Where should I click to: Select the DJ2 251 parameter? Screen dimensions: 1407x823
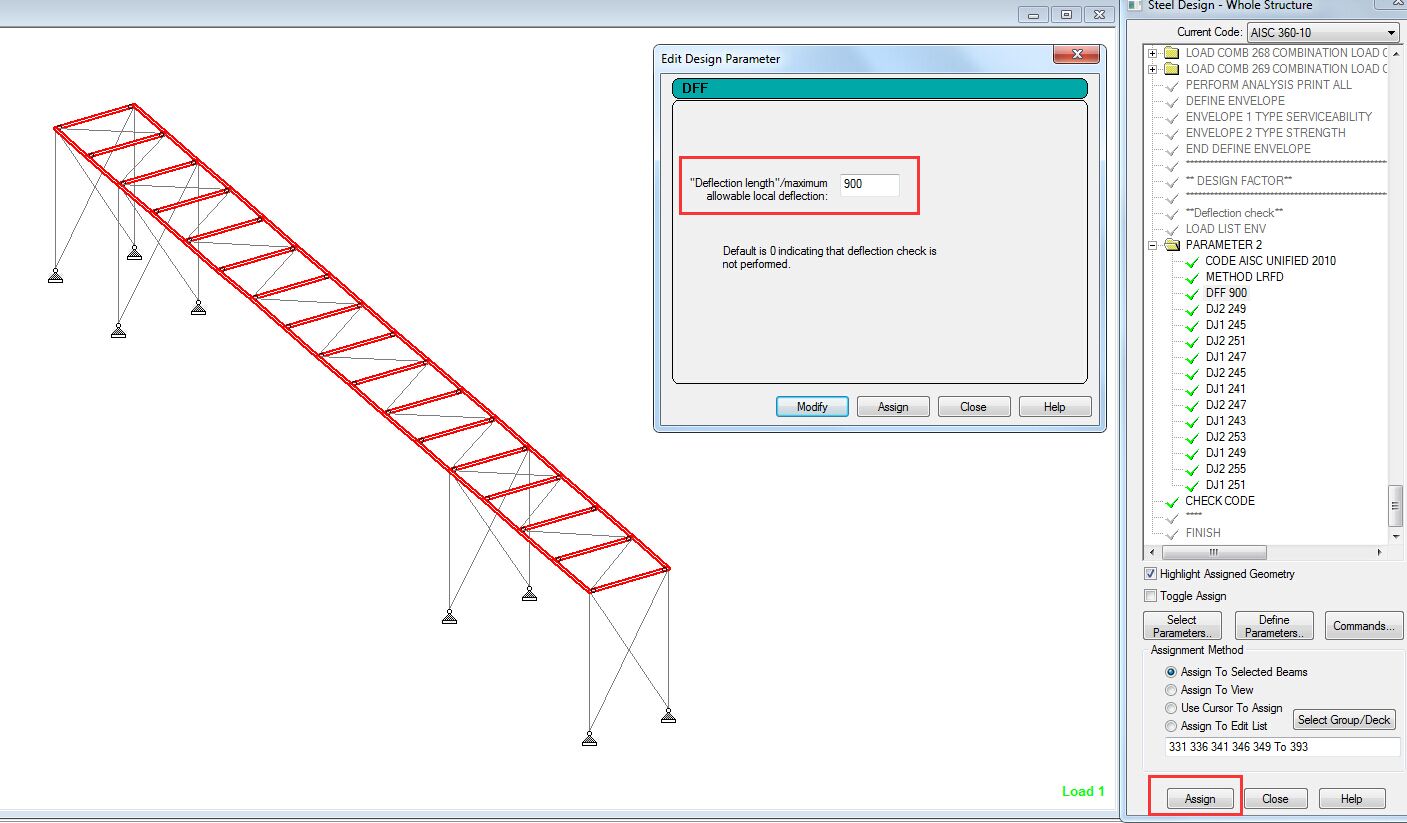[1225, 341]
